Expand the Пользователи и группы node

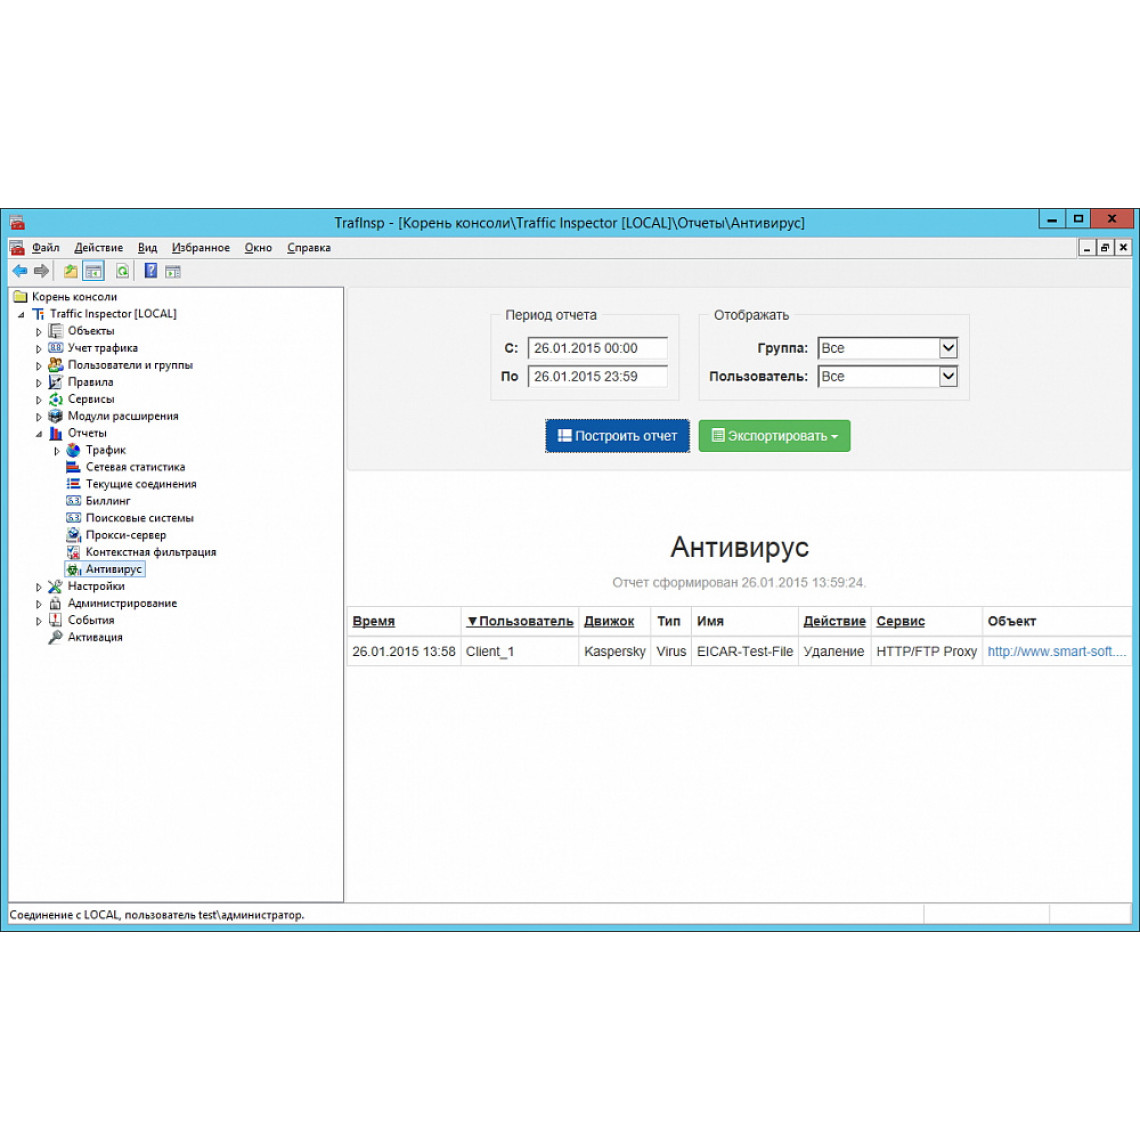pyautogui.click(x=39, y=366)
